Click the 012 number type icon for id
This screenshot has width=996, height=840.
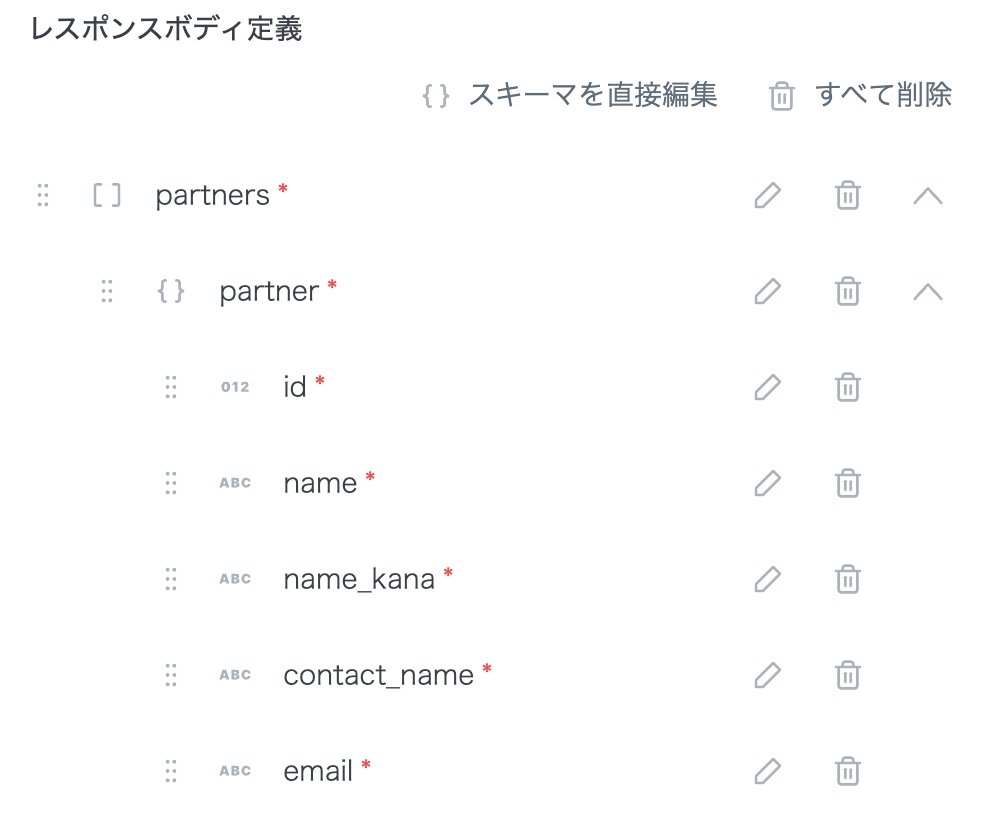235,387
